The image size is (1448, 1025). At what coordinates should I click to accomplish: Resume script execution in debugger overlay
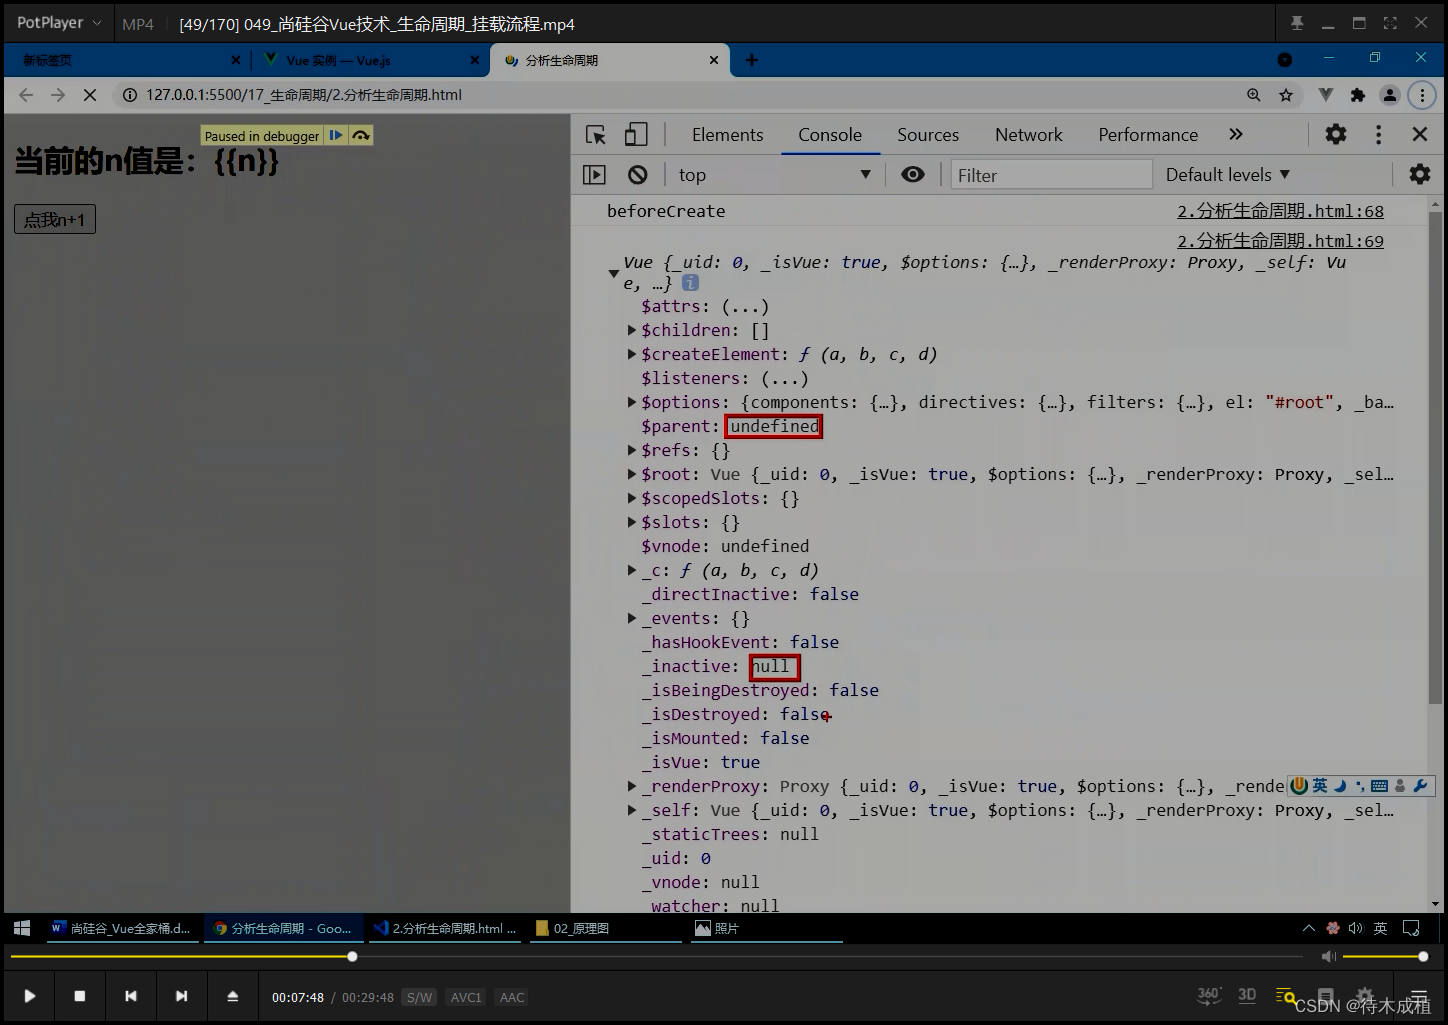[336, 135]
